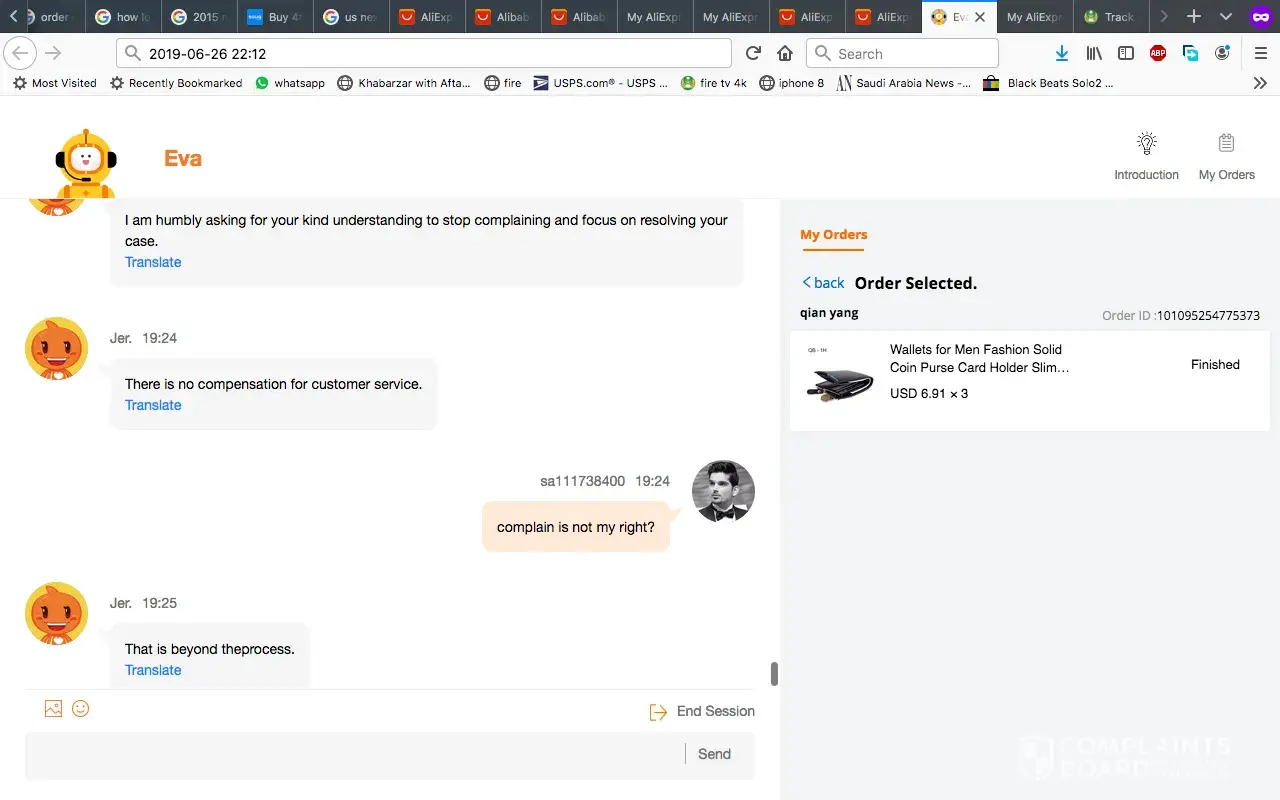The image size is (1280, 800).
Task: Show all tabs dropdown arrow
Action: pos(1226,17)
